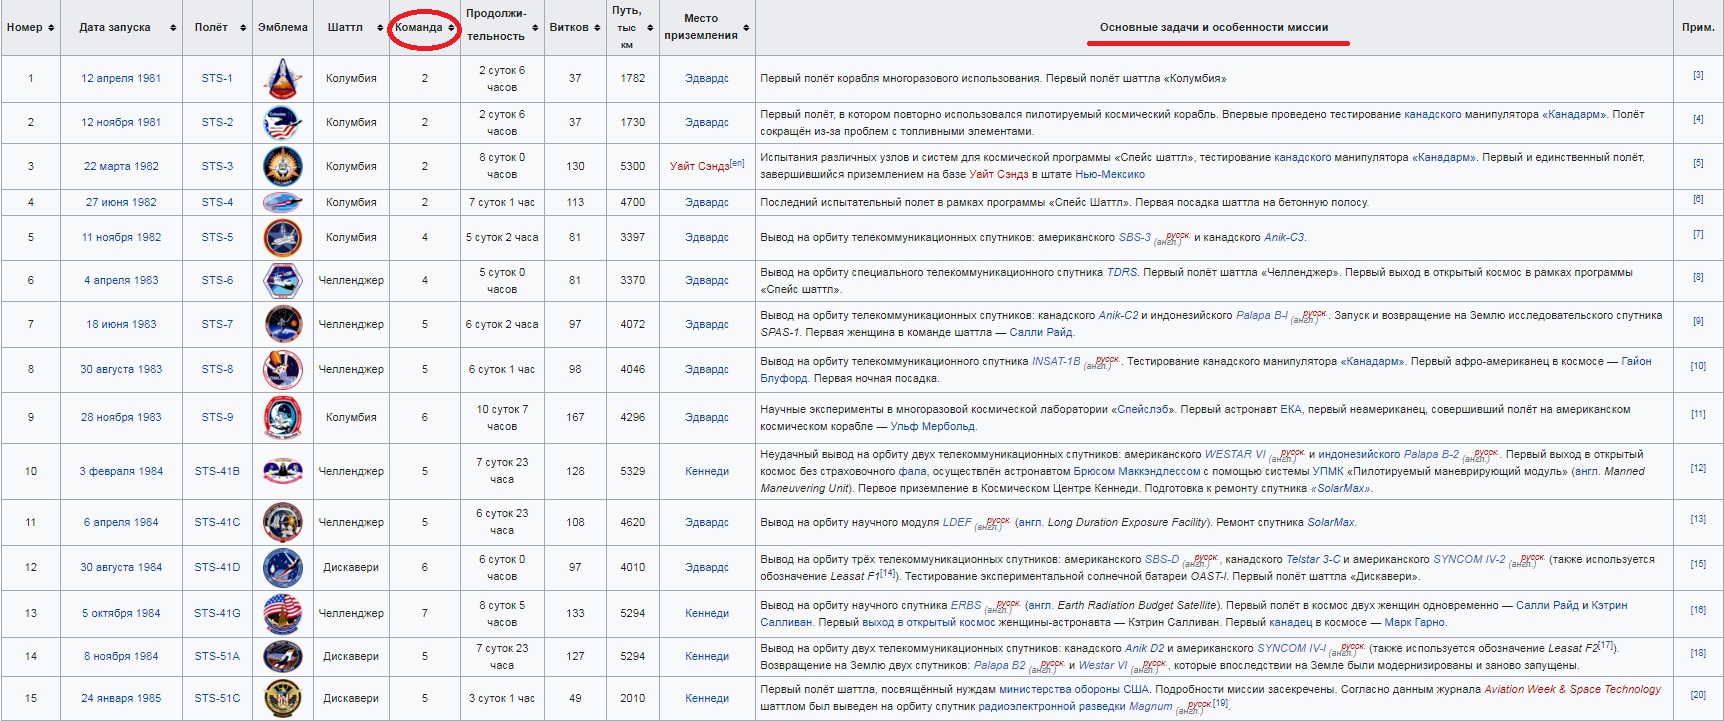Open the 5 октября 1984 date link

point(121,613)
